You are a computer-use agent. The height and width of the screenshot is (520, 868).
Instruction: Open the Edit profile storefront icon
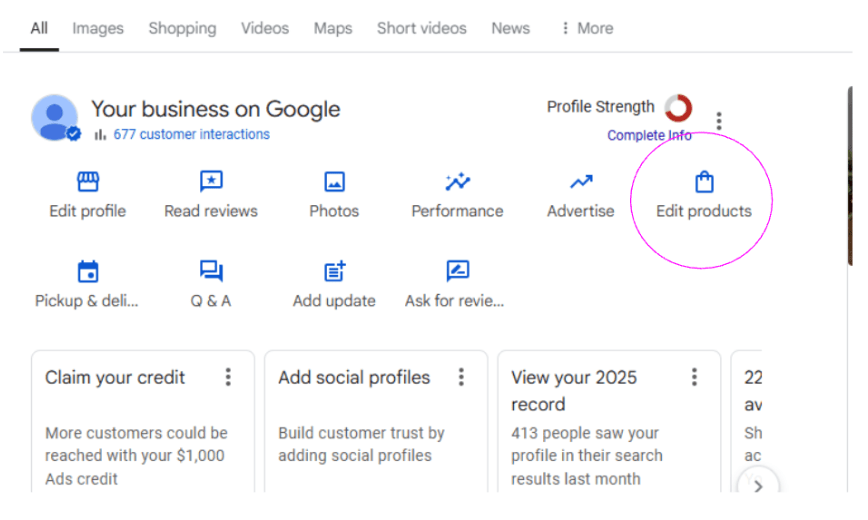[88, 182]
